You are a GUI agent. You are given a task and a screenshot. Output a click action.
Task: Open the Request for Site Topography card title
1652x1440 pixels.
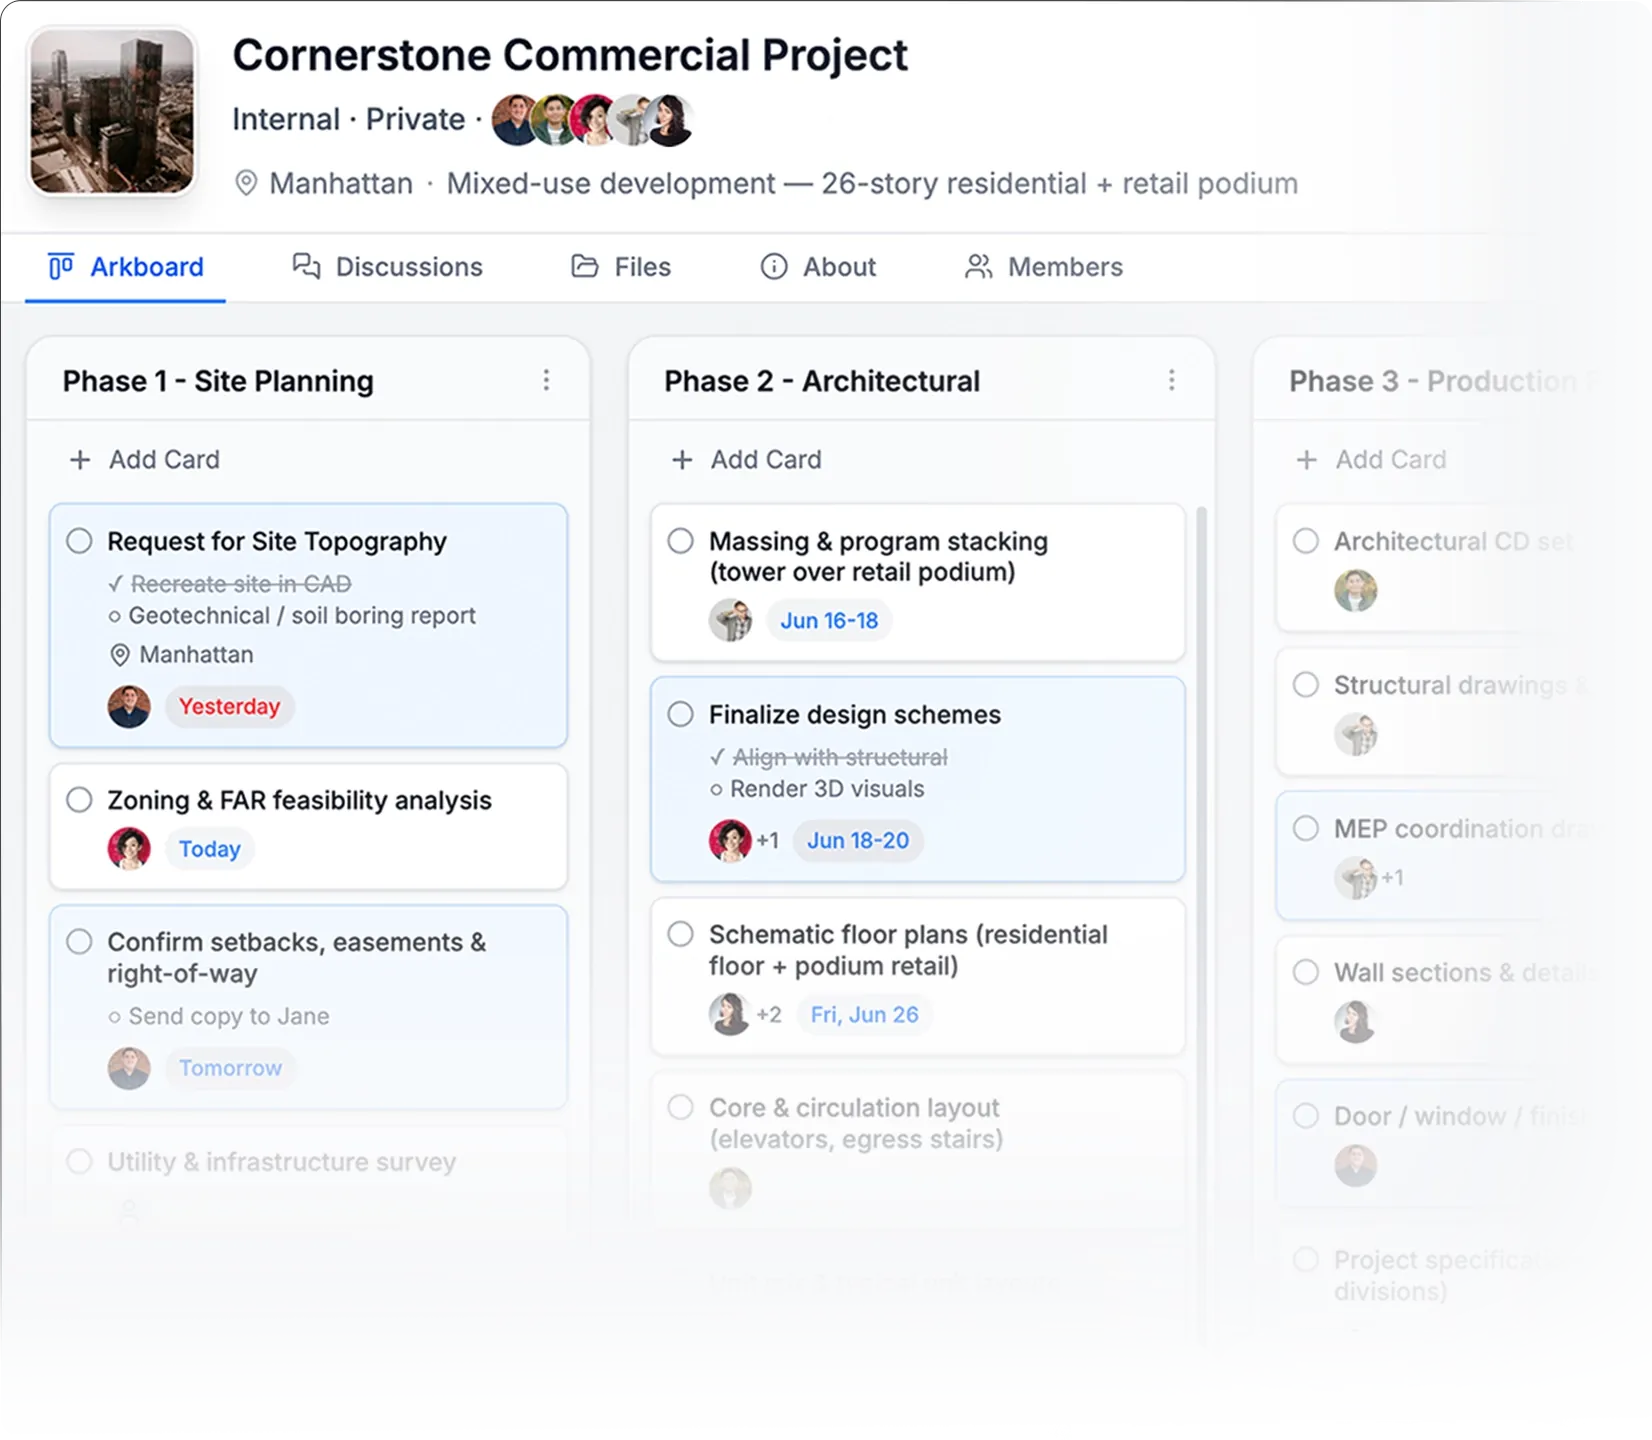coord(277,541)
